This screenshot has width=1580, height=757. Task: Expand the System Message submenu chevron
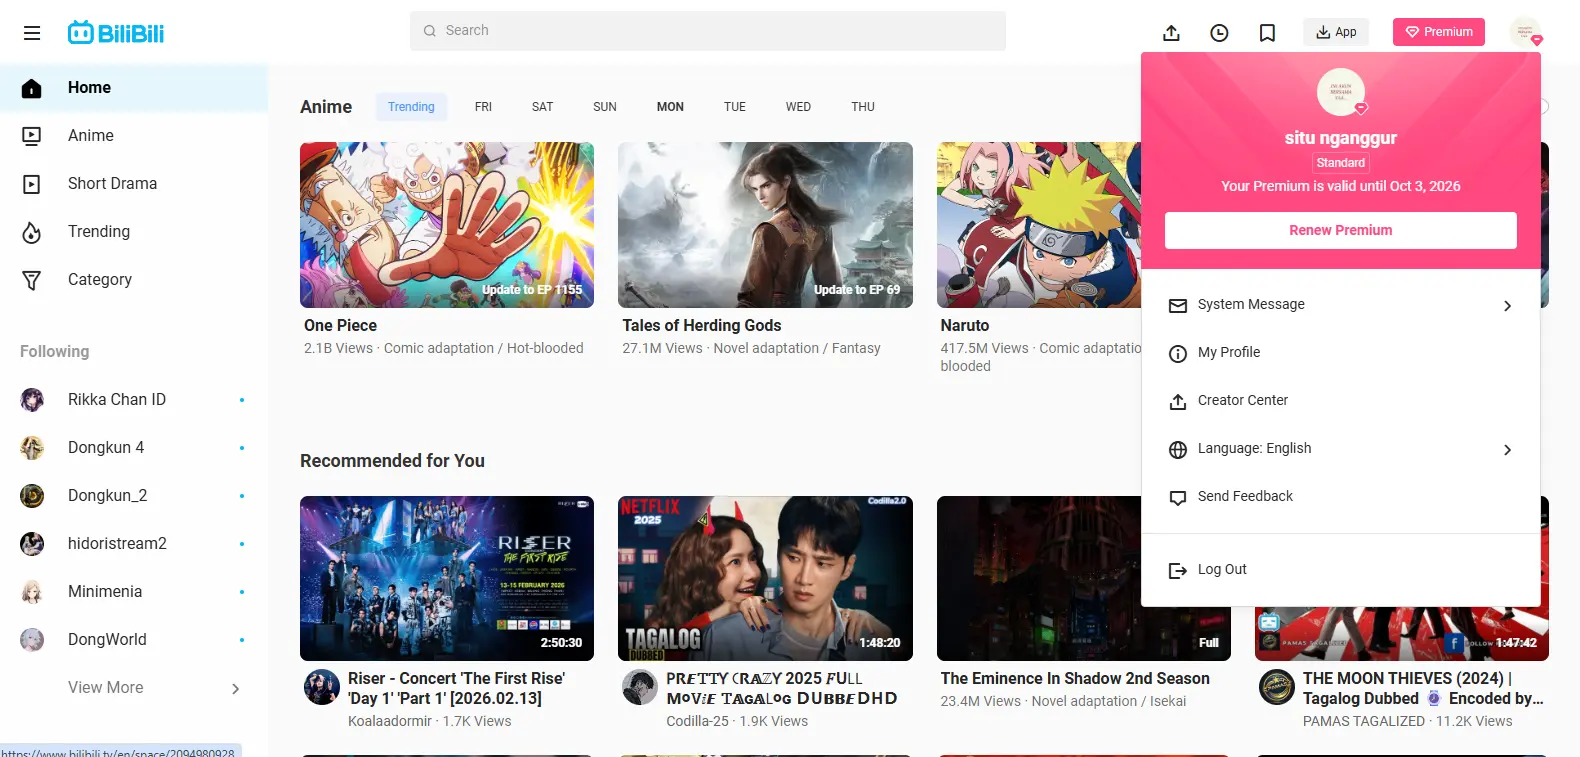coord(1507,306)
